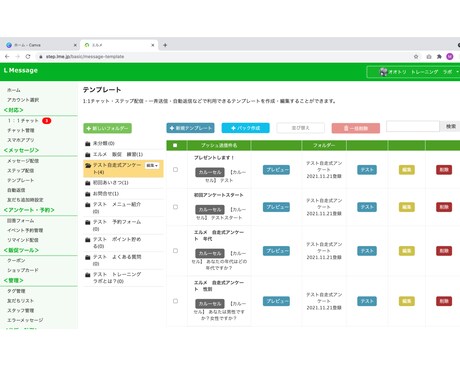Check the box for 初回アンケートスタート template
This screenshot has width=460, height=380.
175,207
